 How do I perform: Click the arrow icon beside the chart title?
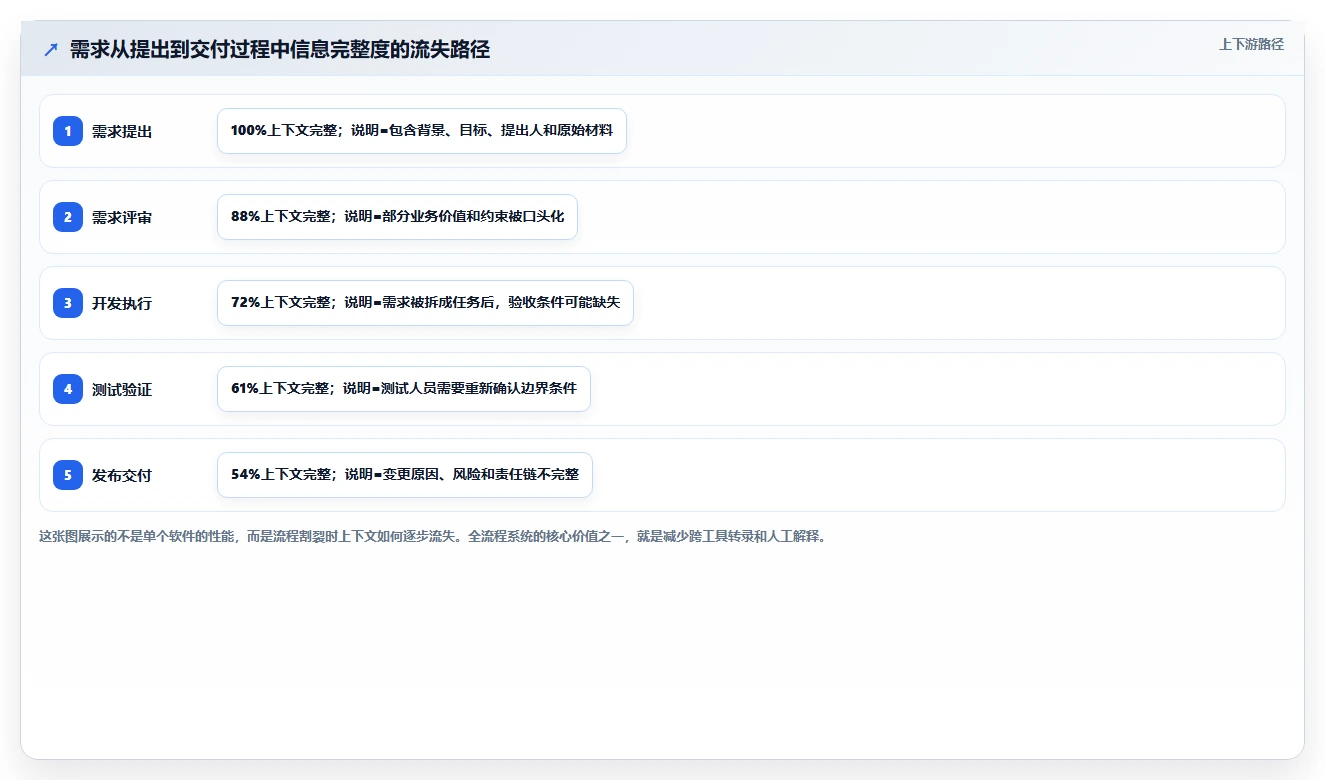coord(51,50)
